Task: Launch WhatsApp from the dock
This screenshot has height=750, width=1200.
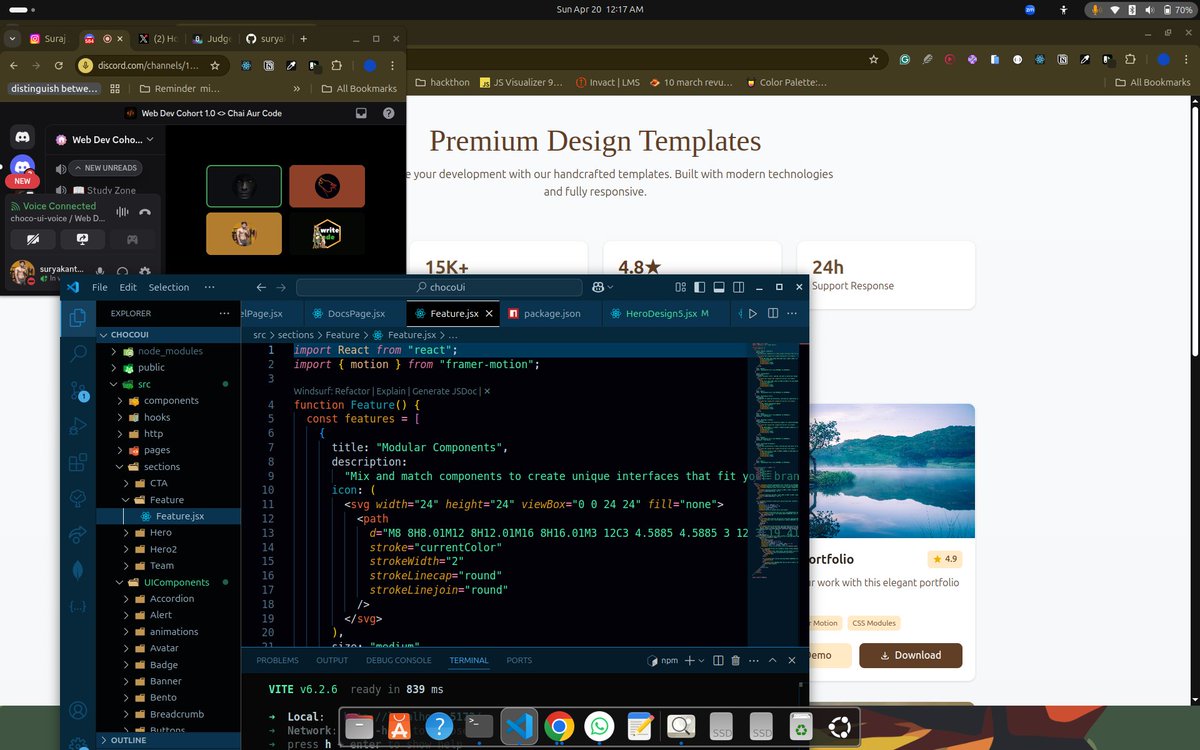Action: 599,727
